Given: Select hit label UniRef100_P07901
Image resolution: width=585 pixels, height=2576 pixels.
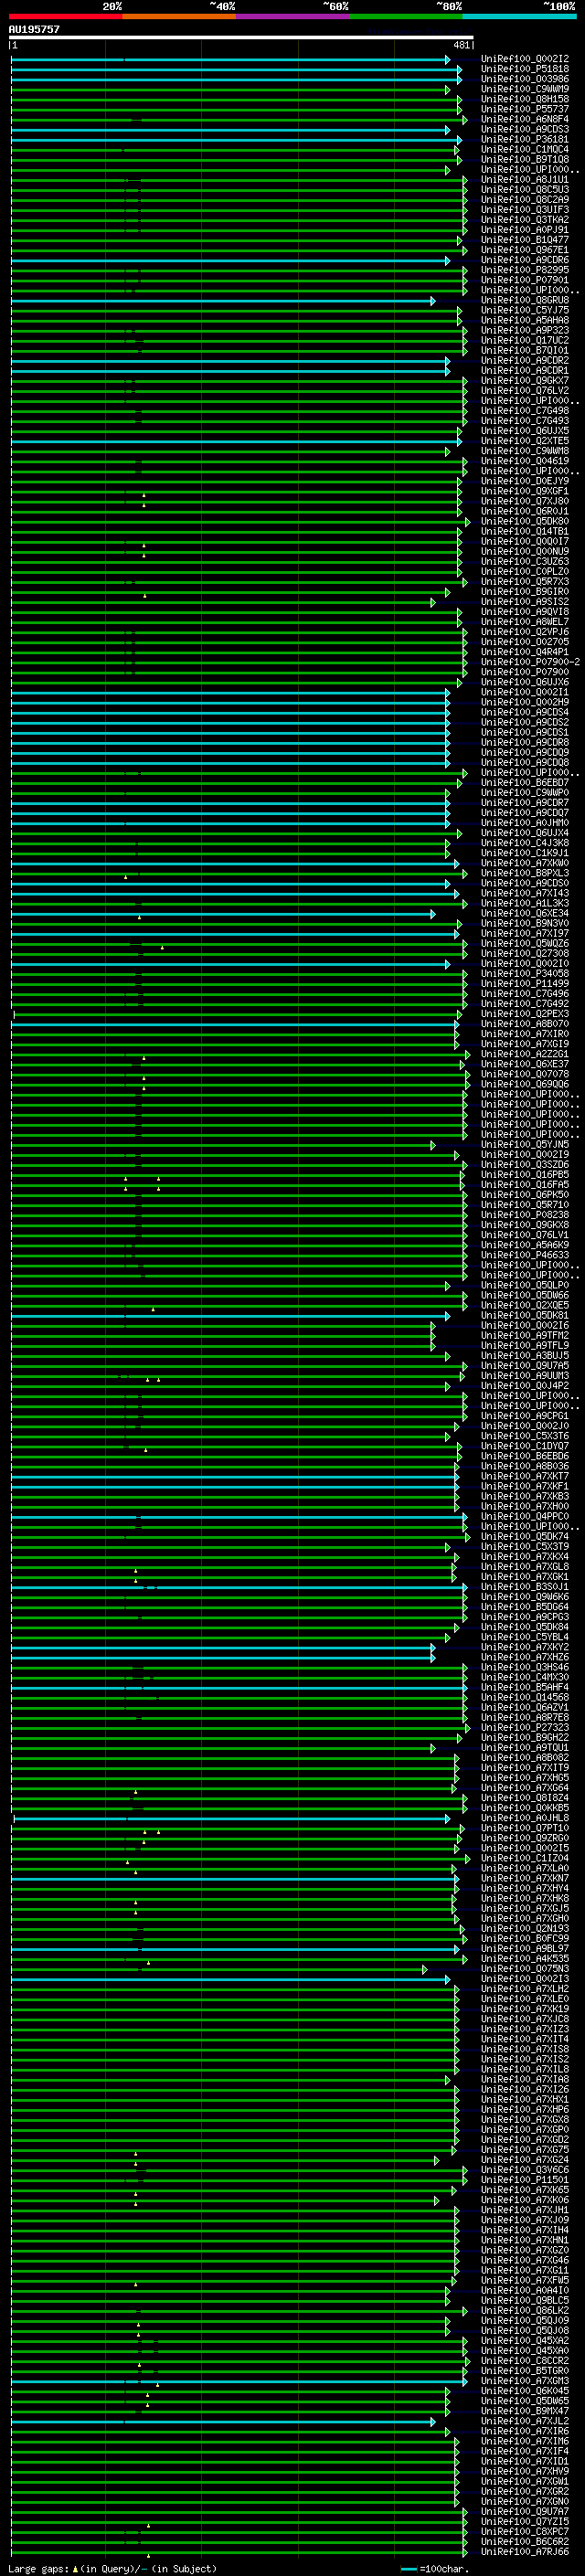Looking at the screenshot, I should coord(525,280).
